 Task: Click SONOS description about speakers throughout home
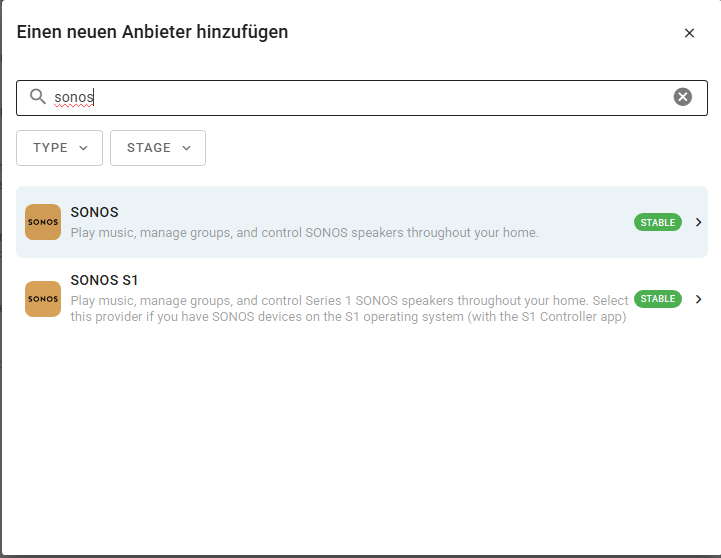pos(304,233)
